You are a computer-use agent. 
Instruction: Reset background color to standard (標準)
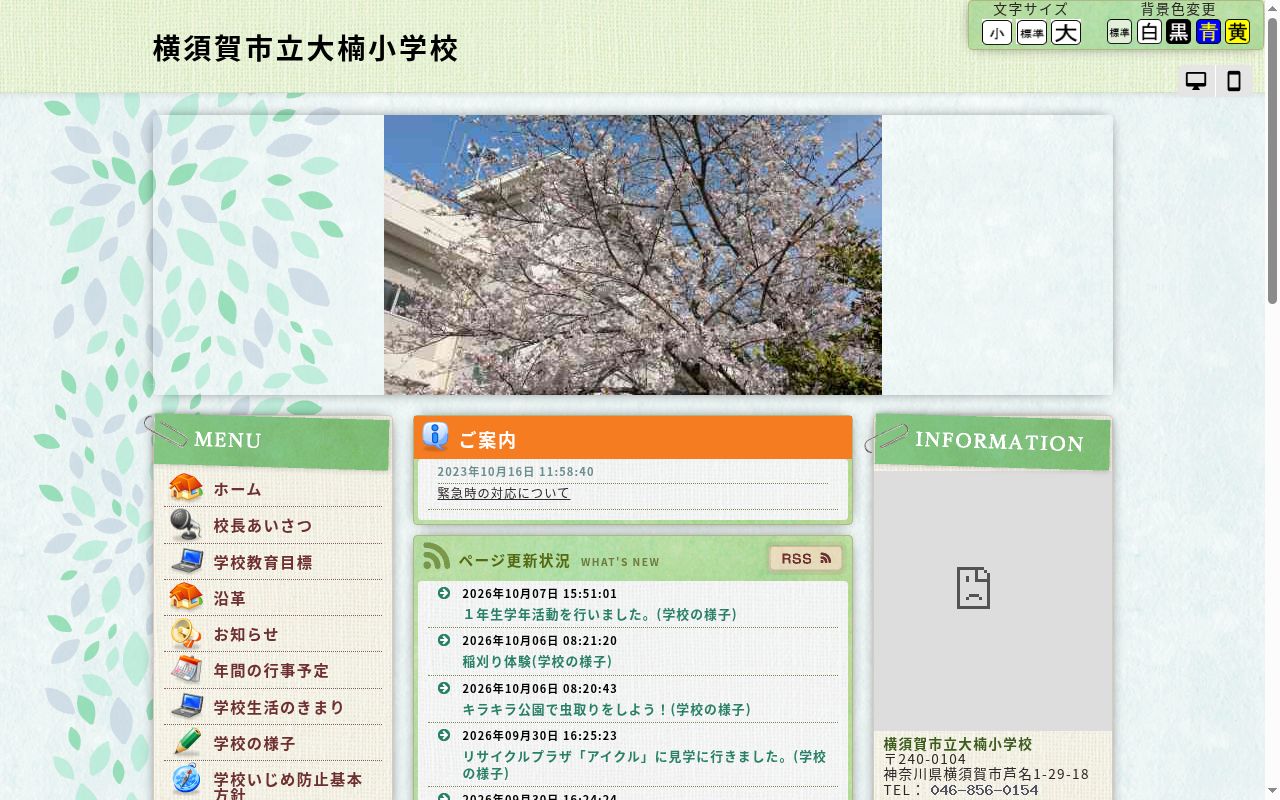tap(1119, 32)
